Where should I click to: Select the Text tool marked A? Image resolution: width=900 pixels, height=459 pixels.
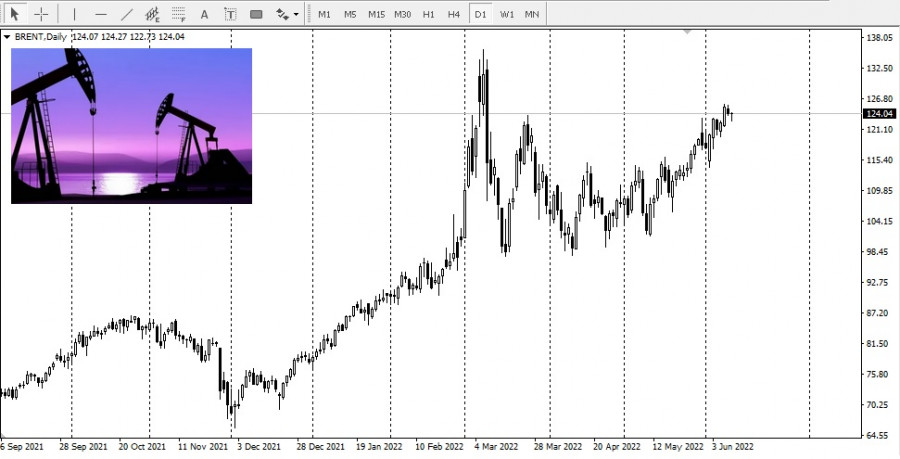pyautogui.click(x=204, y=14)
